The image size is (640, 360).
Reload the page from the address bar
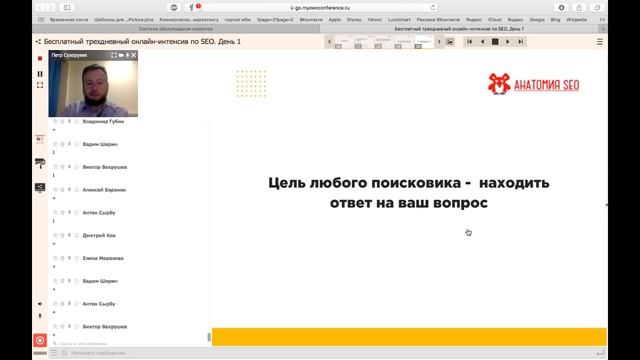coord(433,7)
